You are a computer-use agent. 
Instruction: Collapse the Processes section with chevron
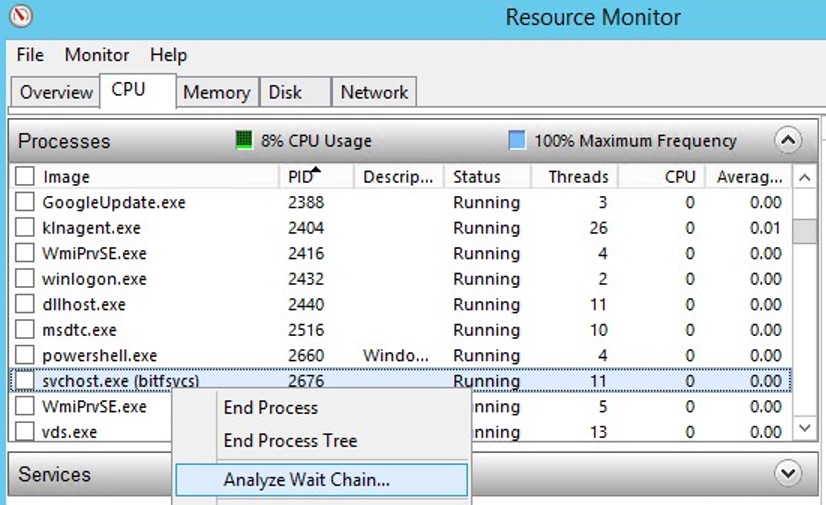point(788,141)
